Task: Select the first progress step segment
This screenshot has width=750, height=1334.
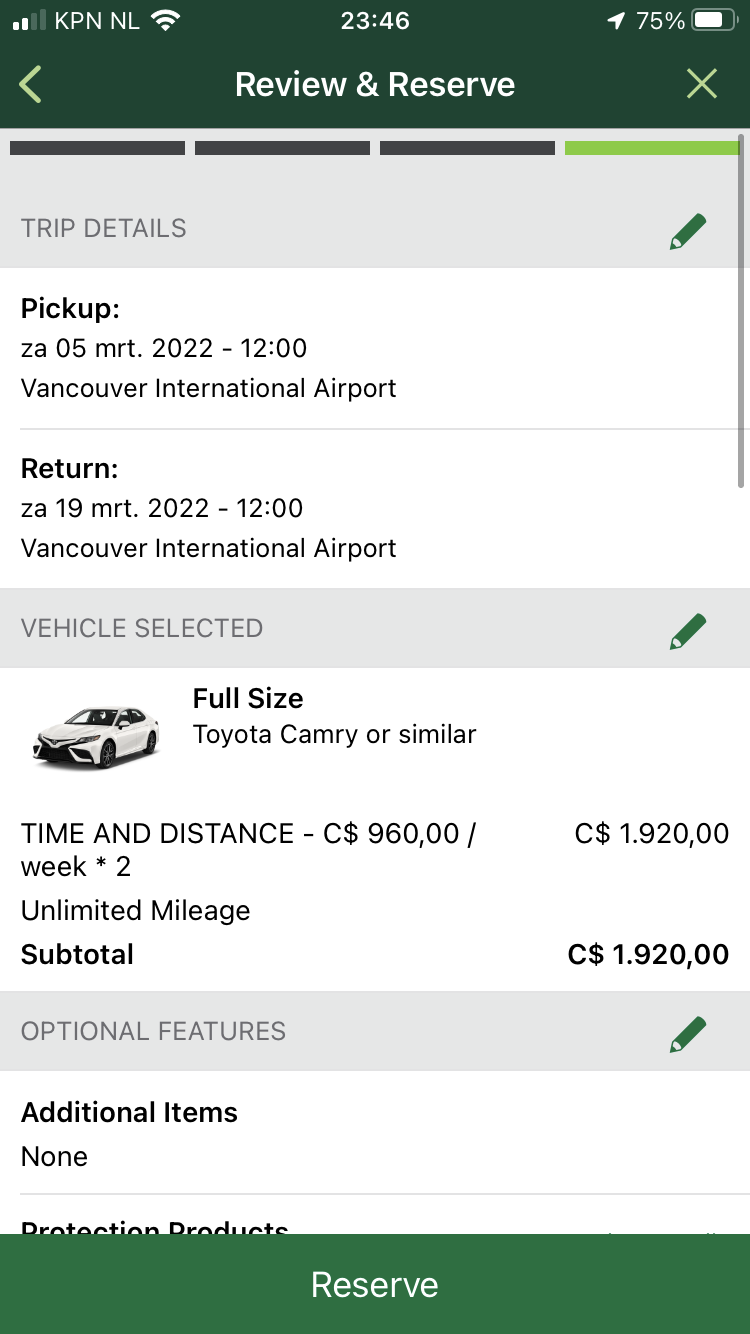Action: tap(97, 148)
